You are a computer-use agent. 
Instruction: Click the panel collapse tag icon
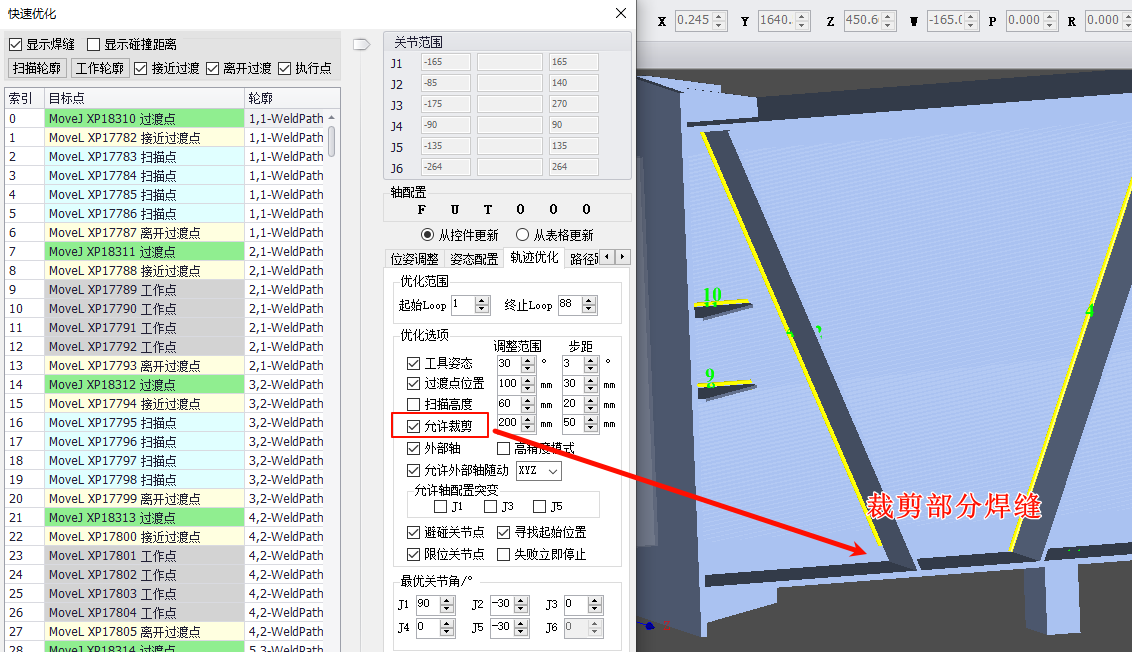click(x=362, y=43)
